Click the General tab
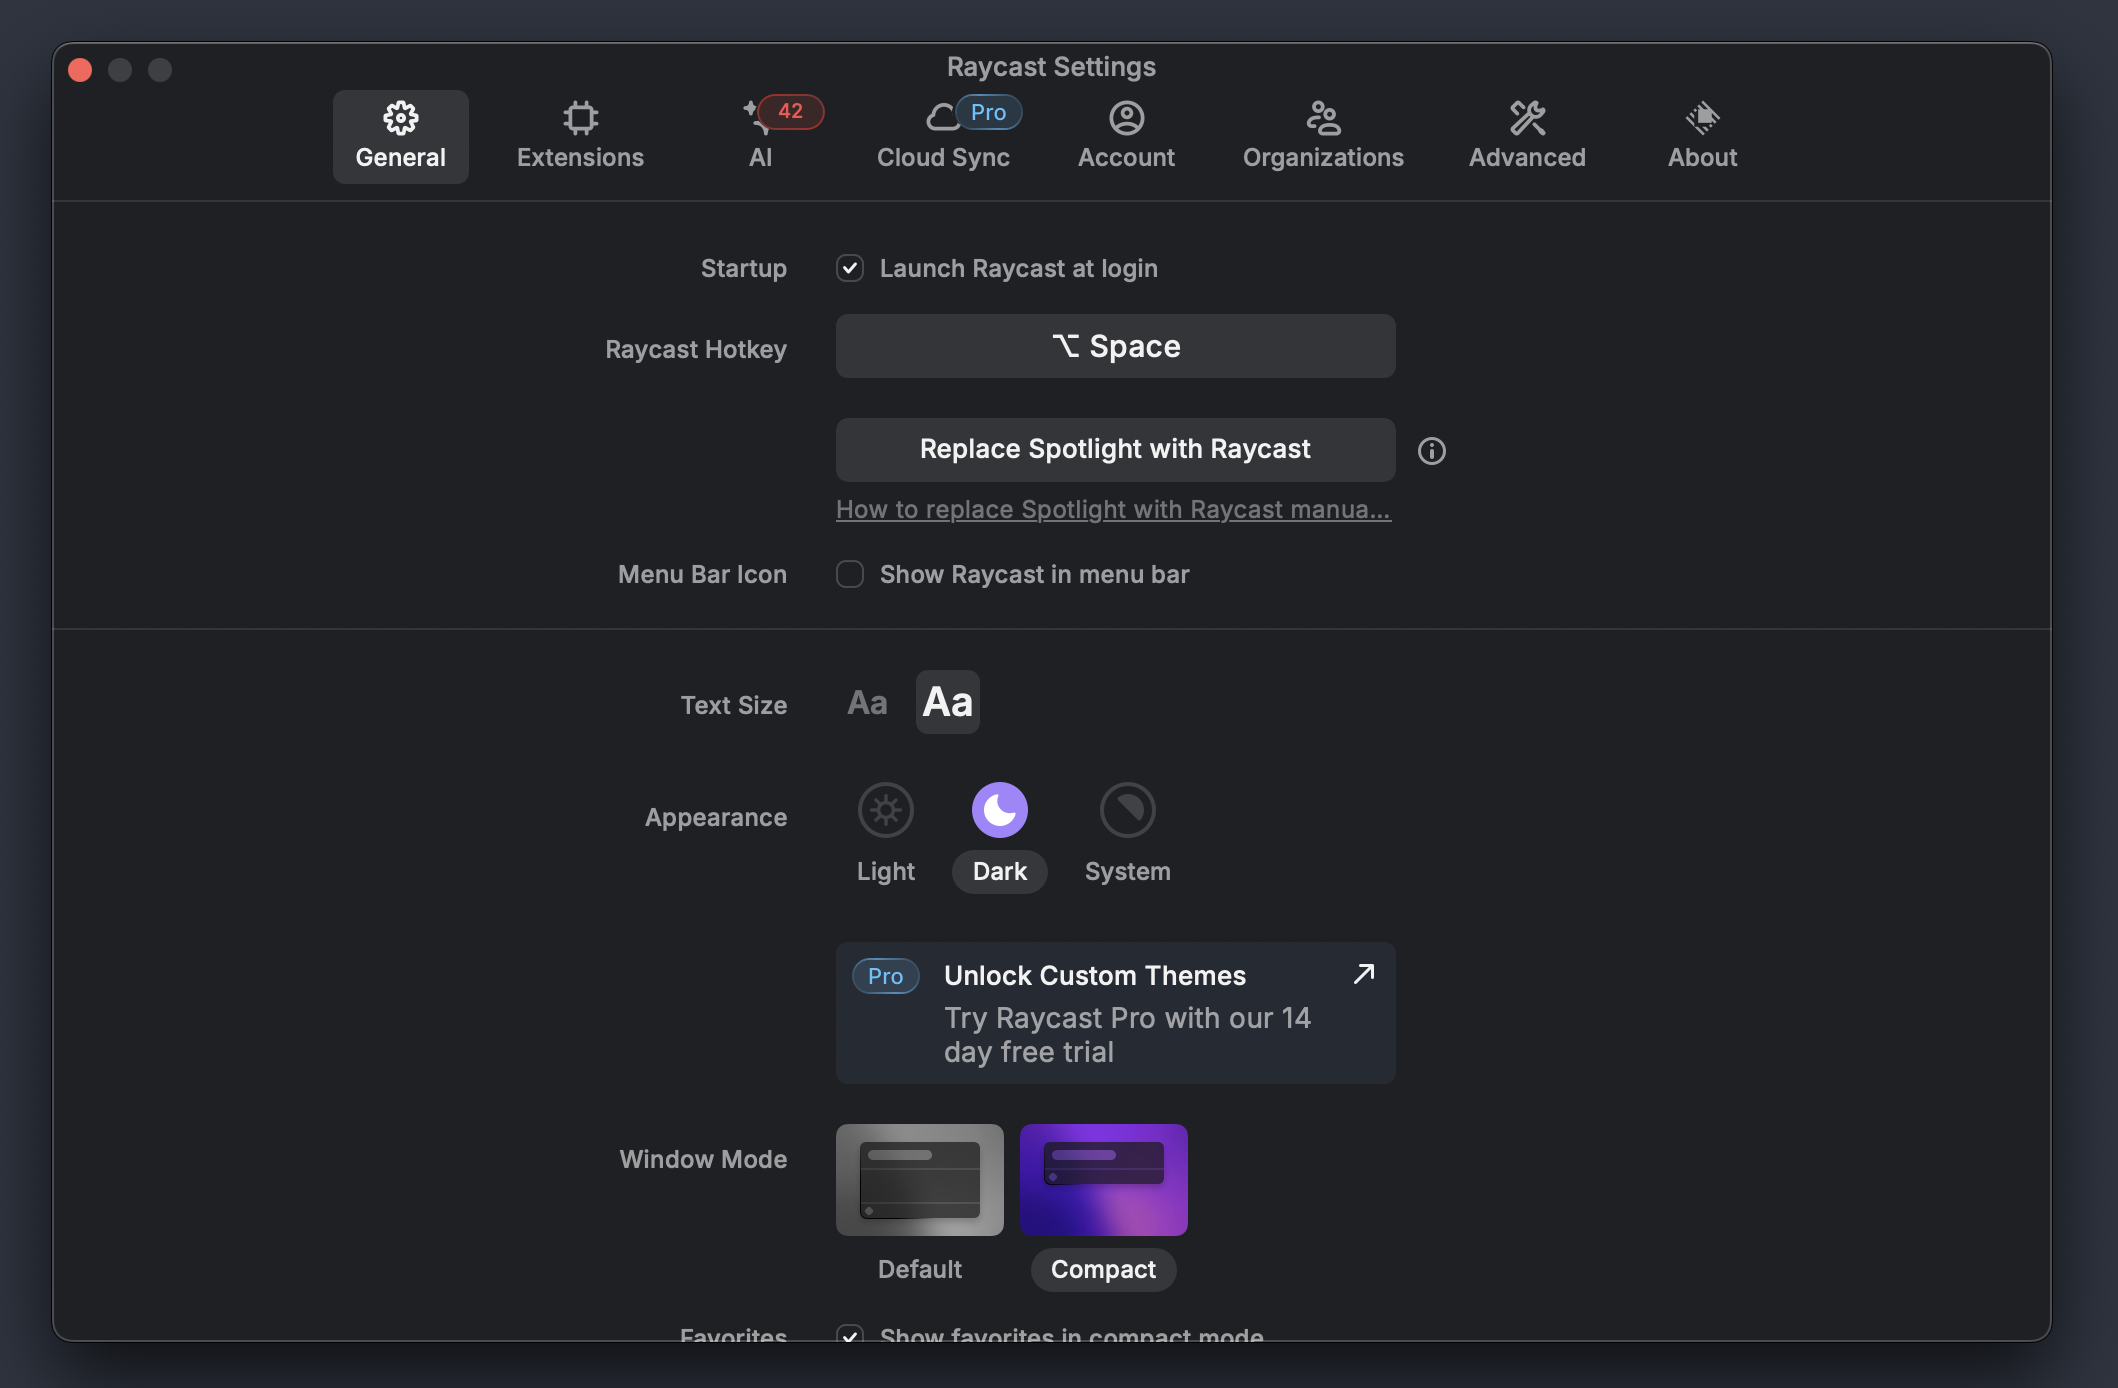 [x=400, y=136]
